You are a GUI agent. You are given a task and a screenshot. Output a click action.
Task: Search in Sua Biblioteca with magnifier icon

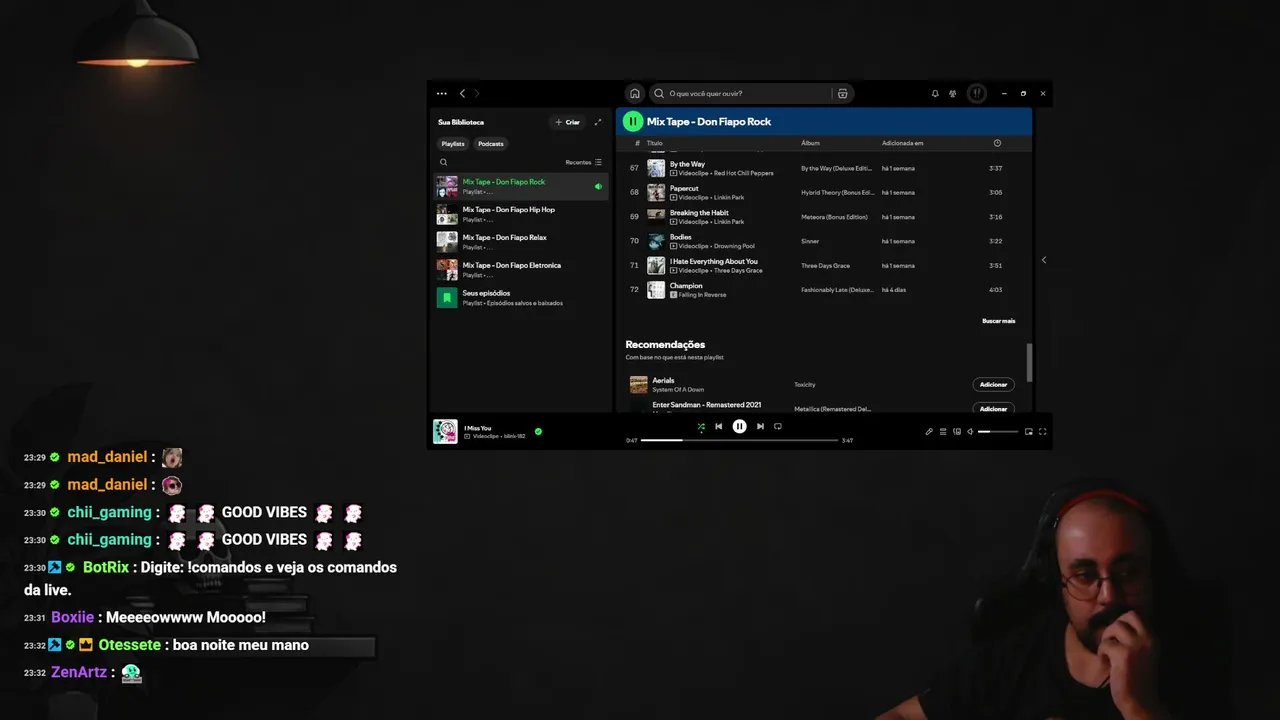coord(444,162)
